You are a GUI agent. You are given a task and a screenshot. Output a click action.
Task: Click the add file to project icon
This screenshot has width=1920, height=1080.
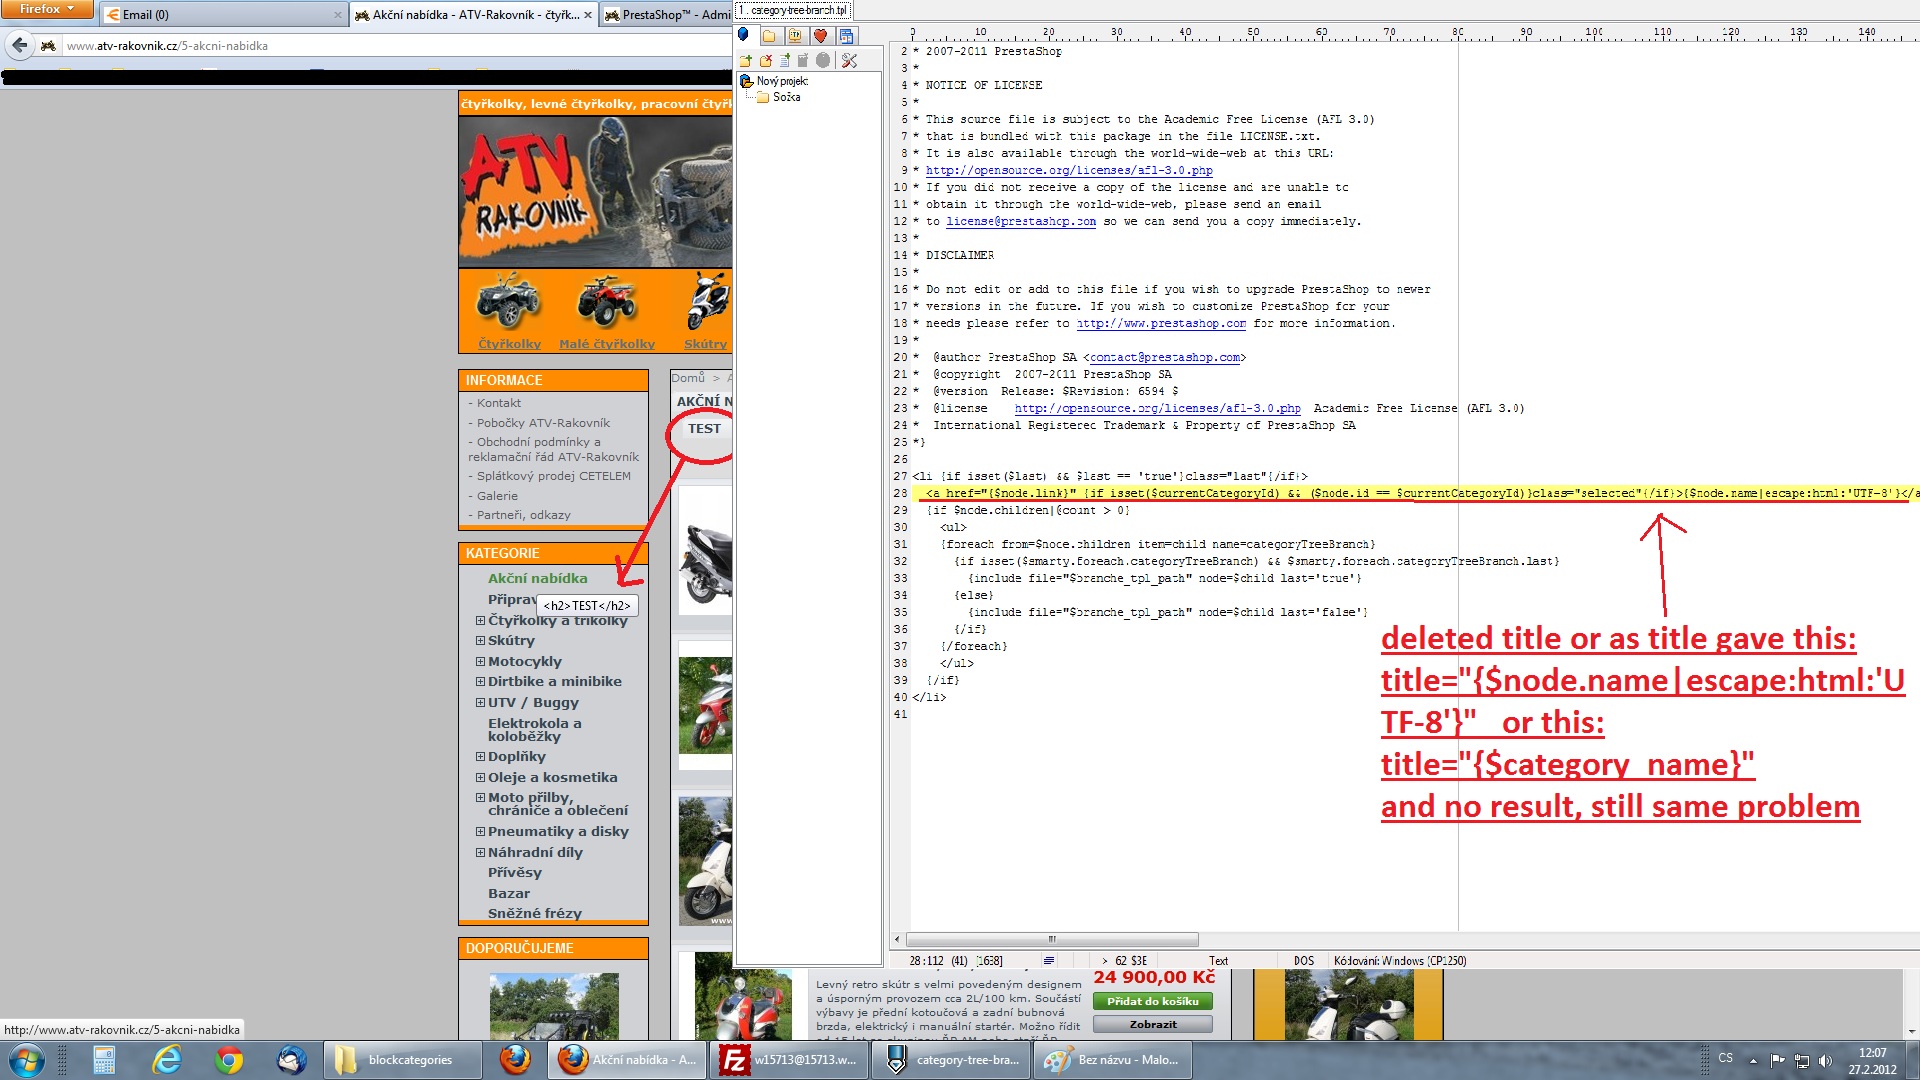[x=785, y=60]
